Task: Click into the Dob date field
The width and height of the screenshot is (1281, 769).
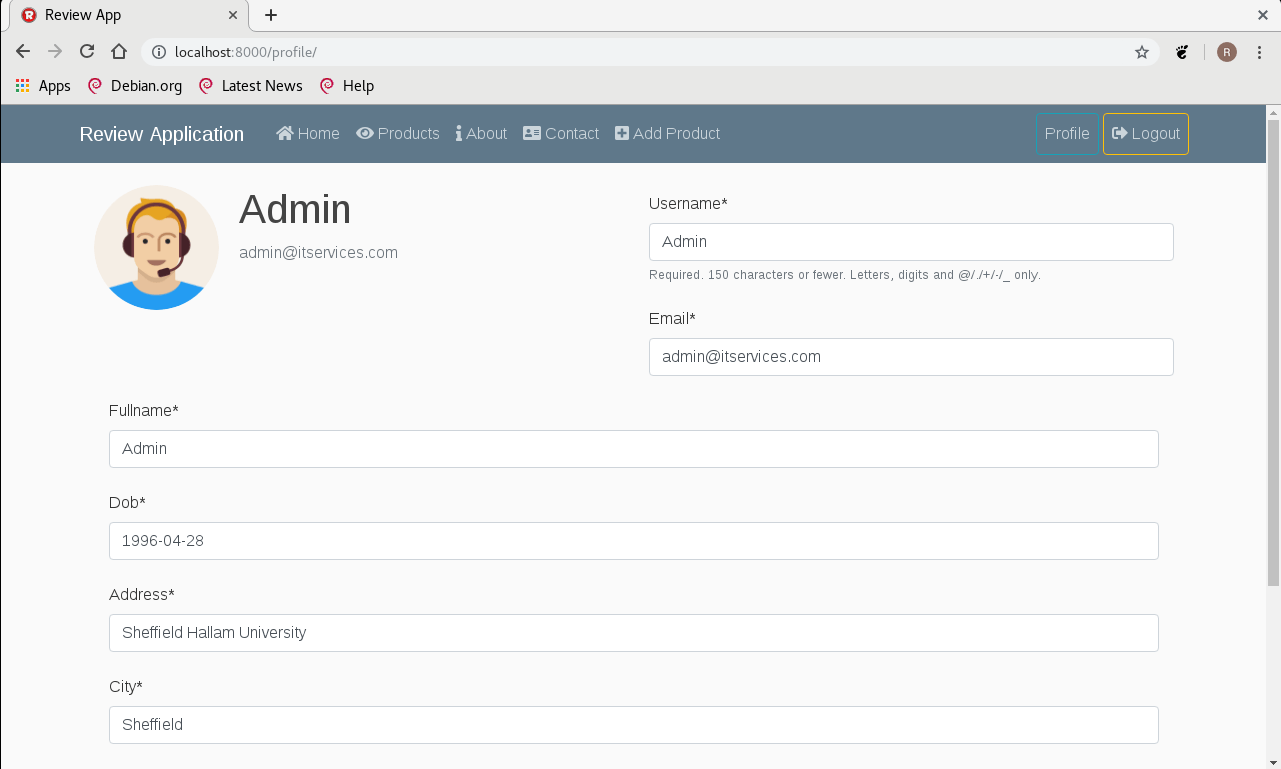Action: 633,541
